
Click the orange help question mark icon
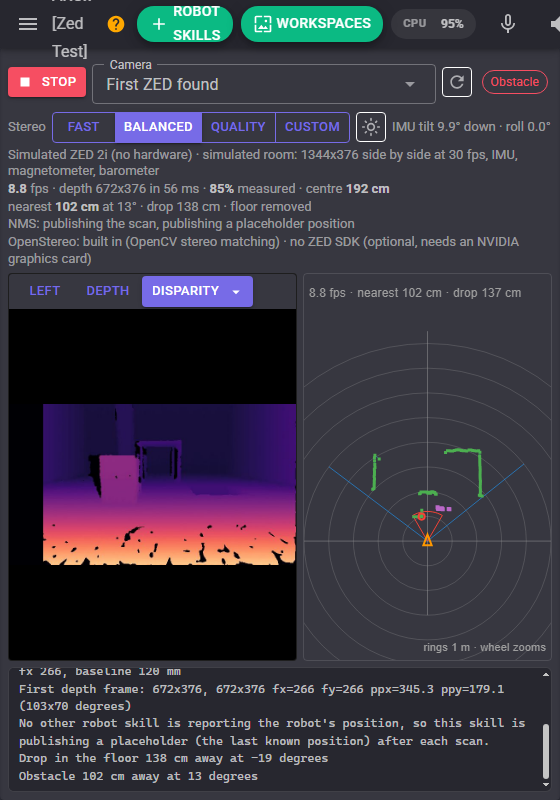116,24
